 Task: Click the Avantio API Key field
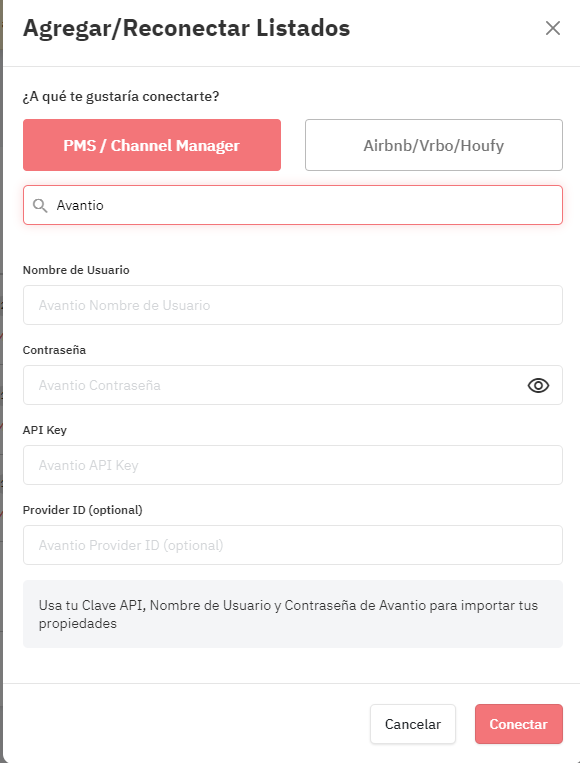point(292,465)
